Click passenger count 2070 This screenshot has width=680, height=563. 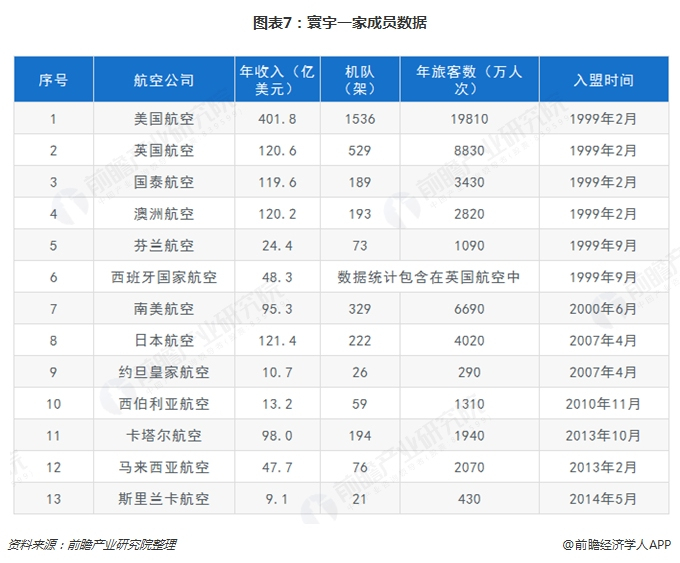coord(469,467)
